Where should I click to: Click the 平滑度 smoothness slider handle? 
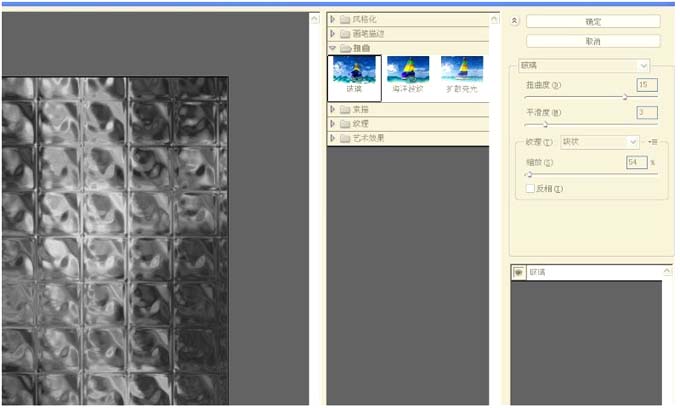pos(546,125)
